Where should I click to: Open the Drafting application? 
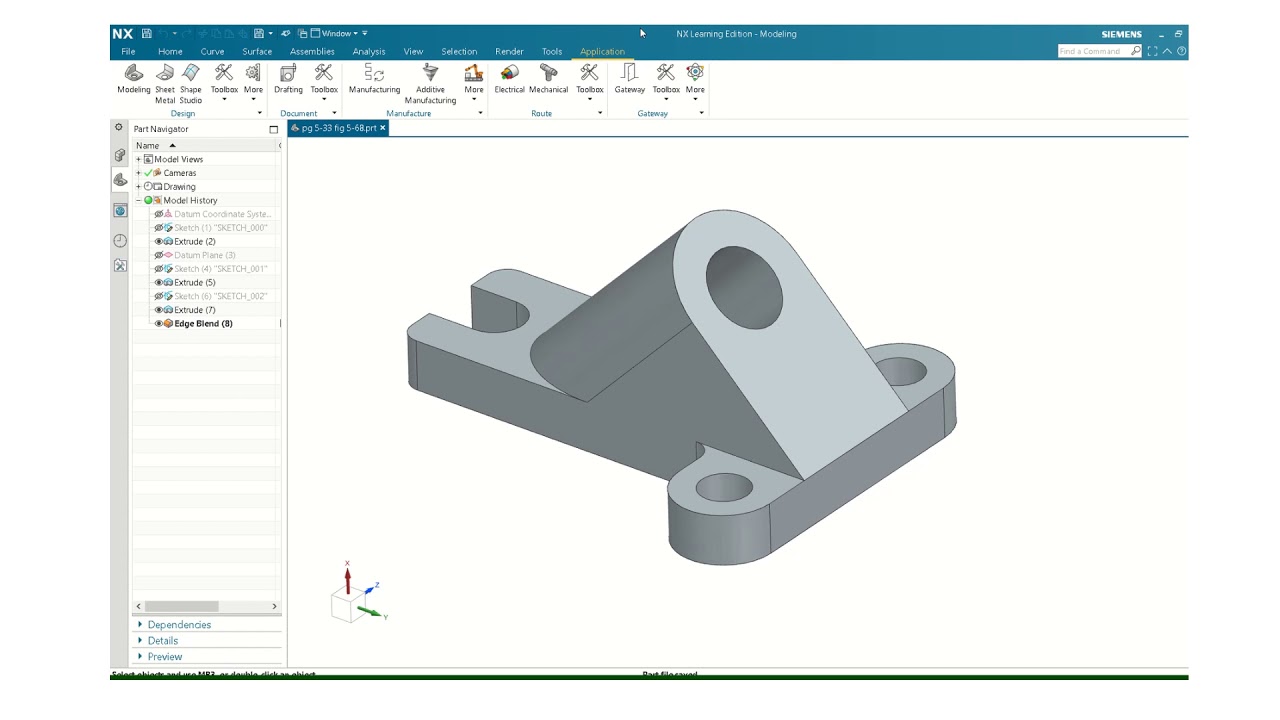click(x=288, y=79)
